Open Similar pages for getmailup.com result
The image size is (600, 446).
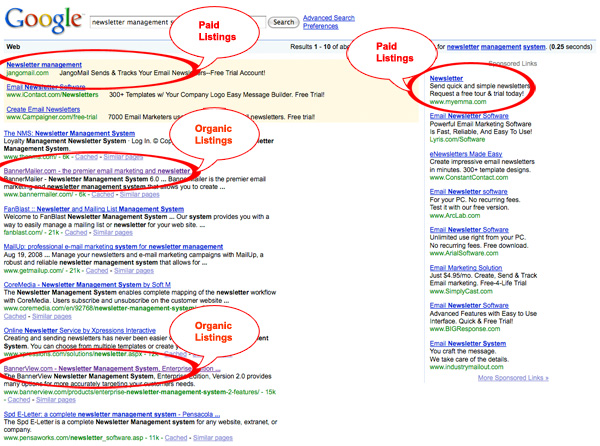coord(134,270)
